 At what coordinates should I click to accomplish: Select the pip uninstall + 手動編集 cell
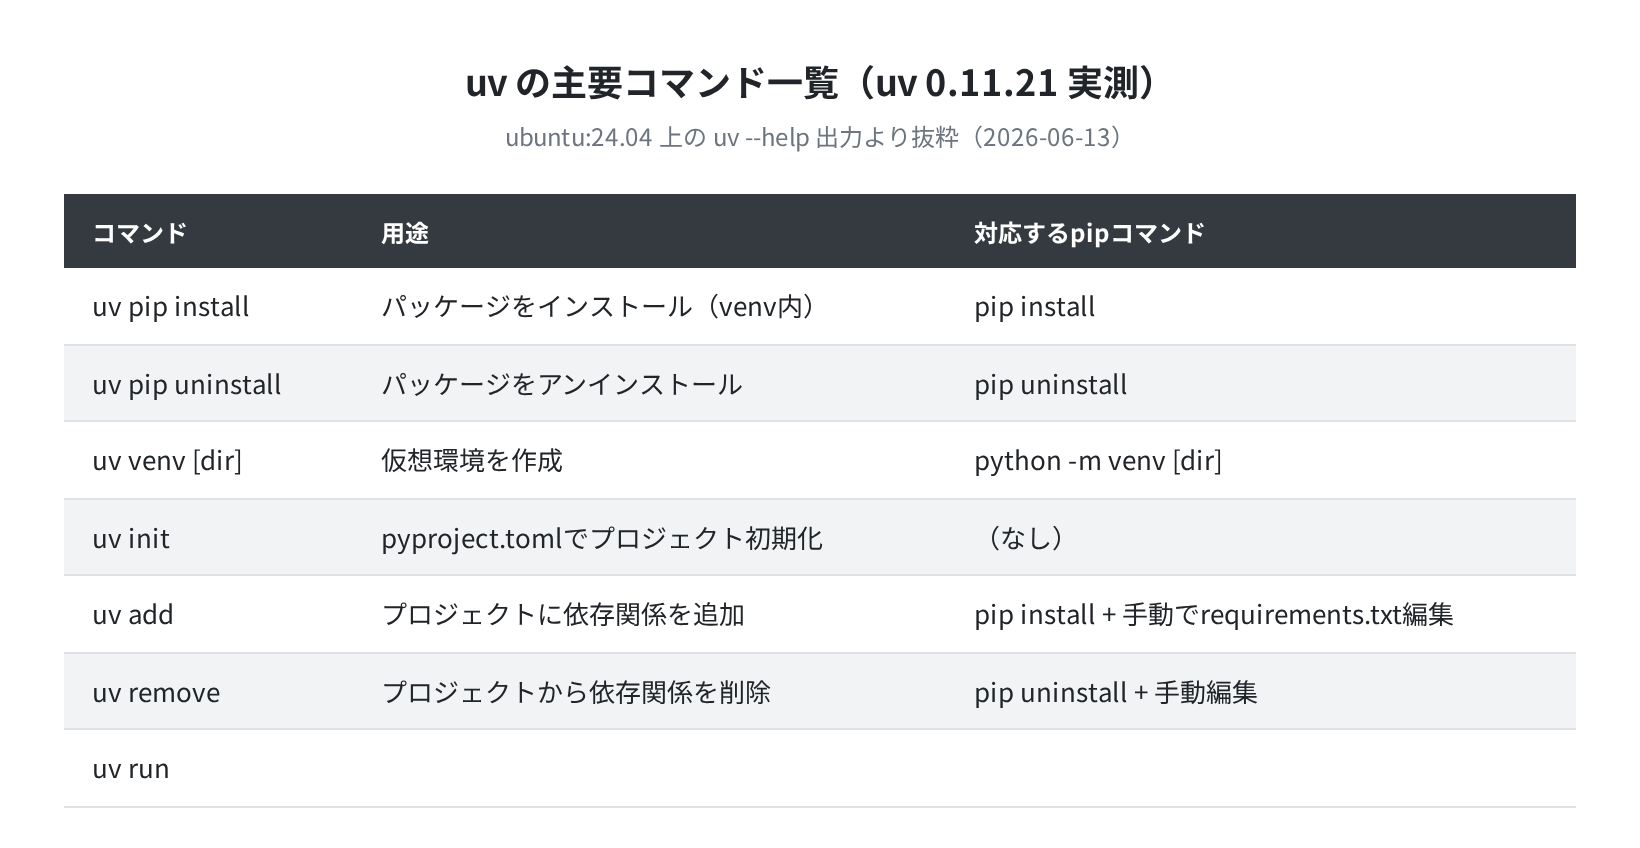point(1116,692)
